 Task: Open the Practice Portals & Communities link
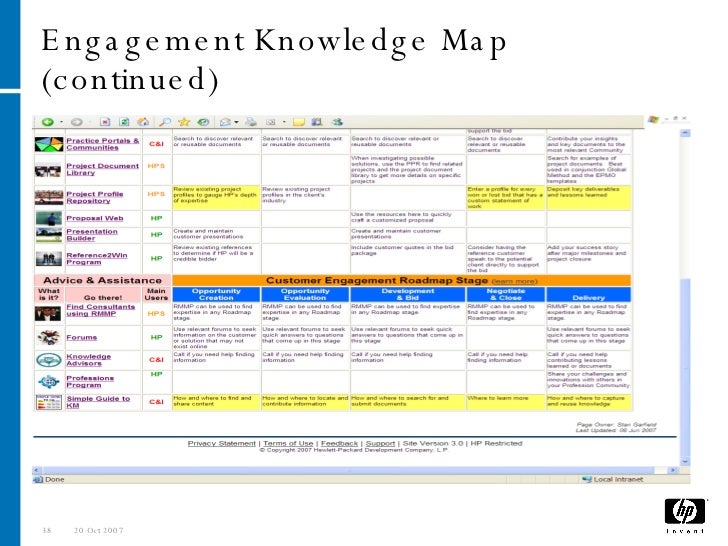pos(103,144)
